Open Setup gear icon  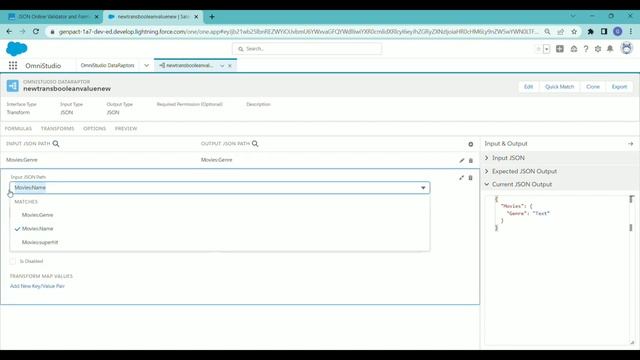[598, 49]
